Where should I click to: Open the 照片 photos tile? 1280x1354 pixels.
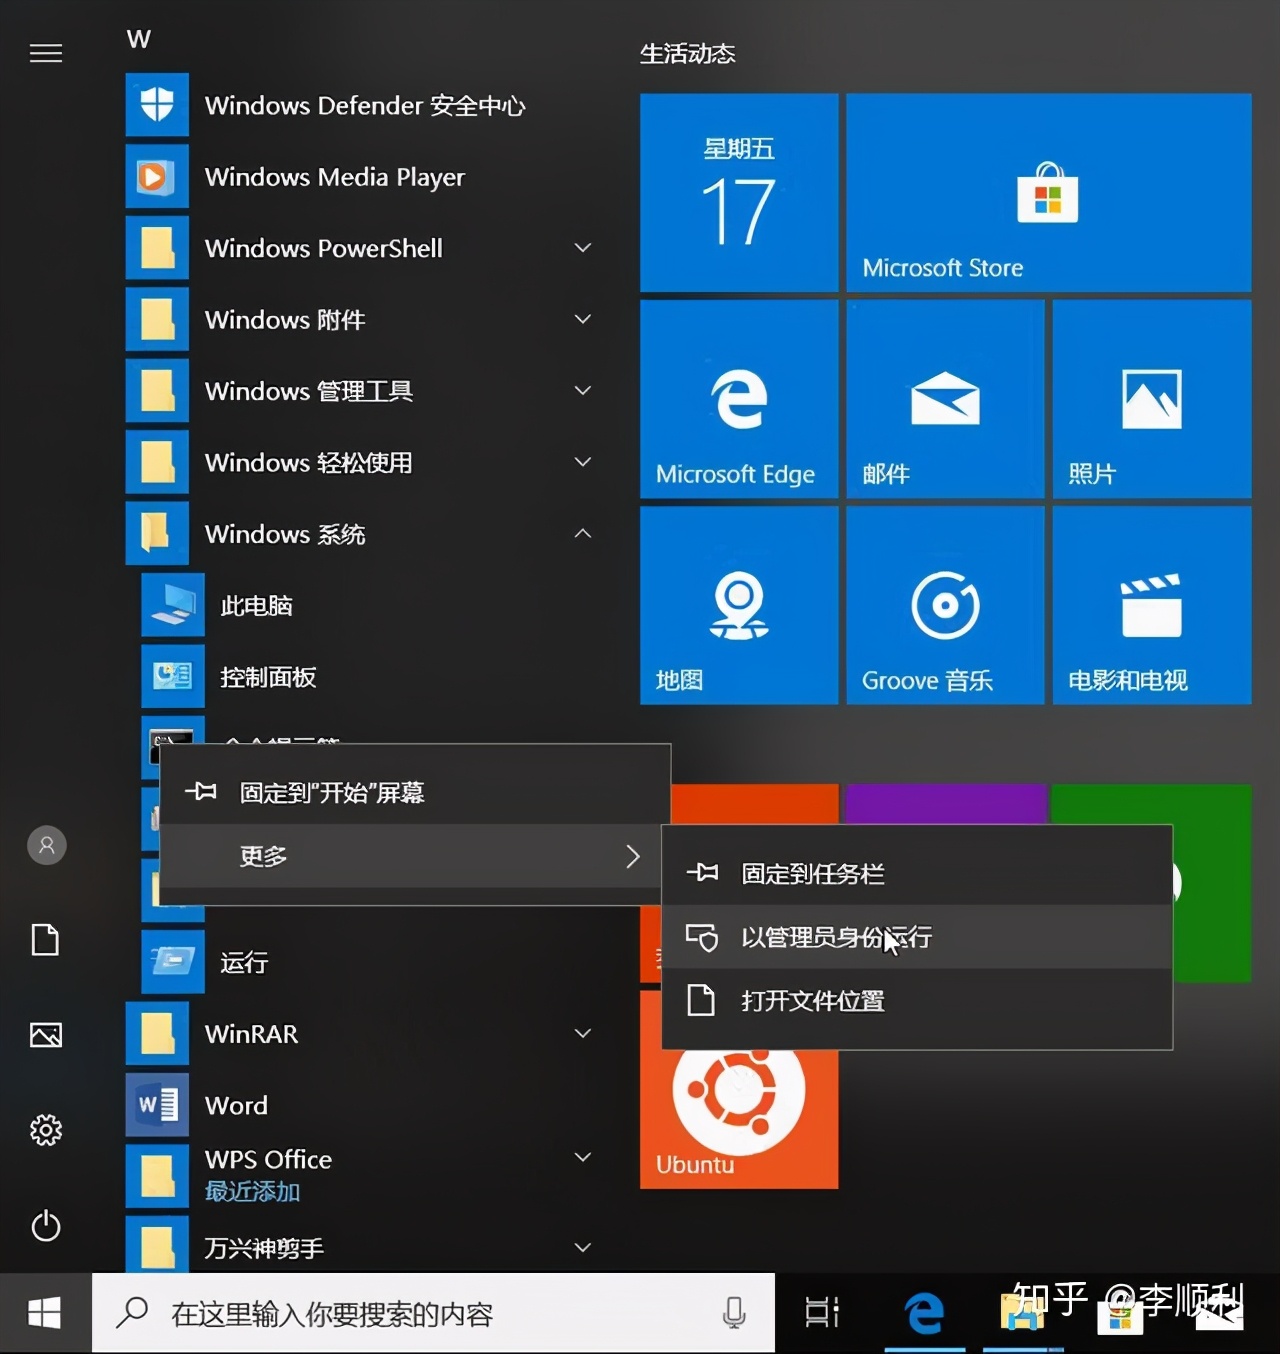[x=1151, y=400]
